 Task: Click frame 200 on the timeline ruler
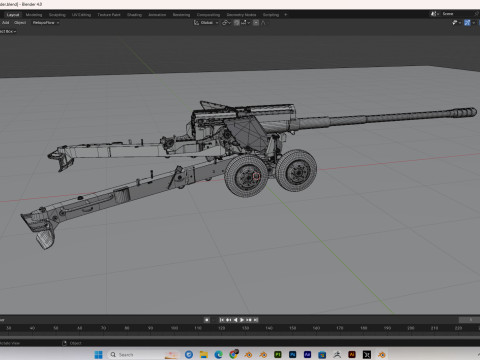pyautogui.click(x=411, y=328)
